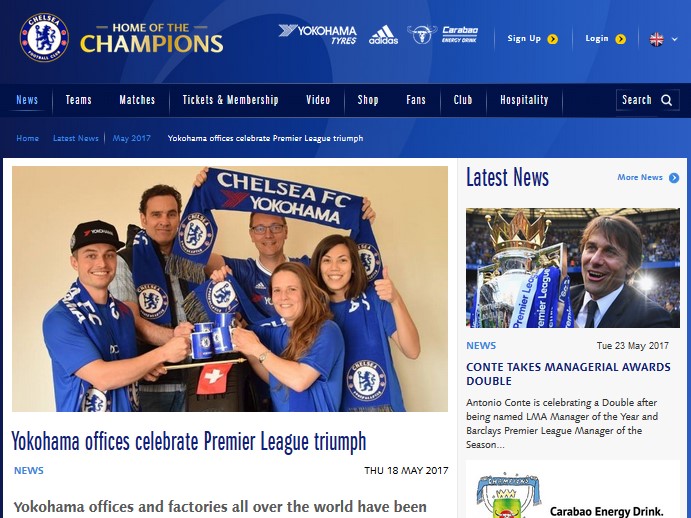Expand the language dropdown chevron

coord(674,39)
